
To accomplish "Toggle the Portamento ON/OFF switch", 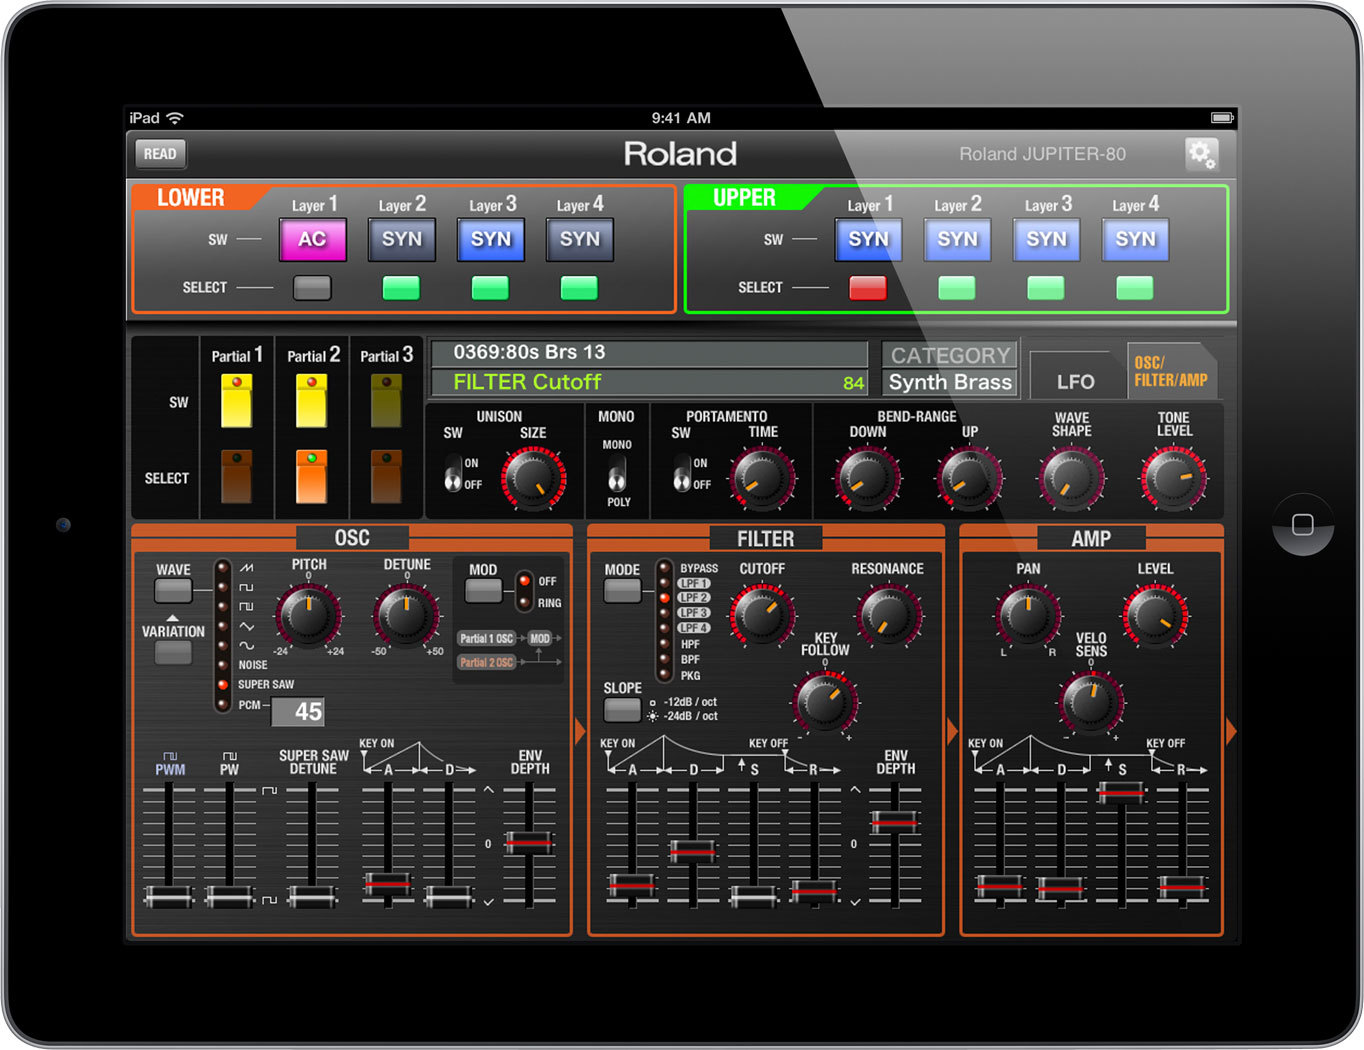I will pos(682,474).
